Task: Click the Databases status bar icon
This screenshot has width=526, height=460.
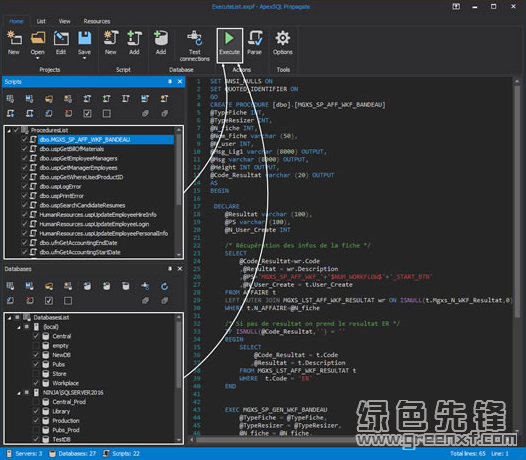Action: point(52,454)
